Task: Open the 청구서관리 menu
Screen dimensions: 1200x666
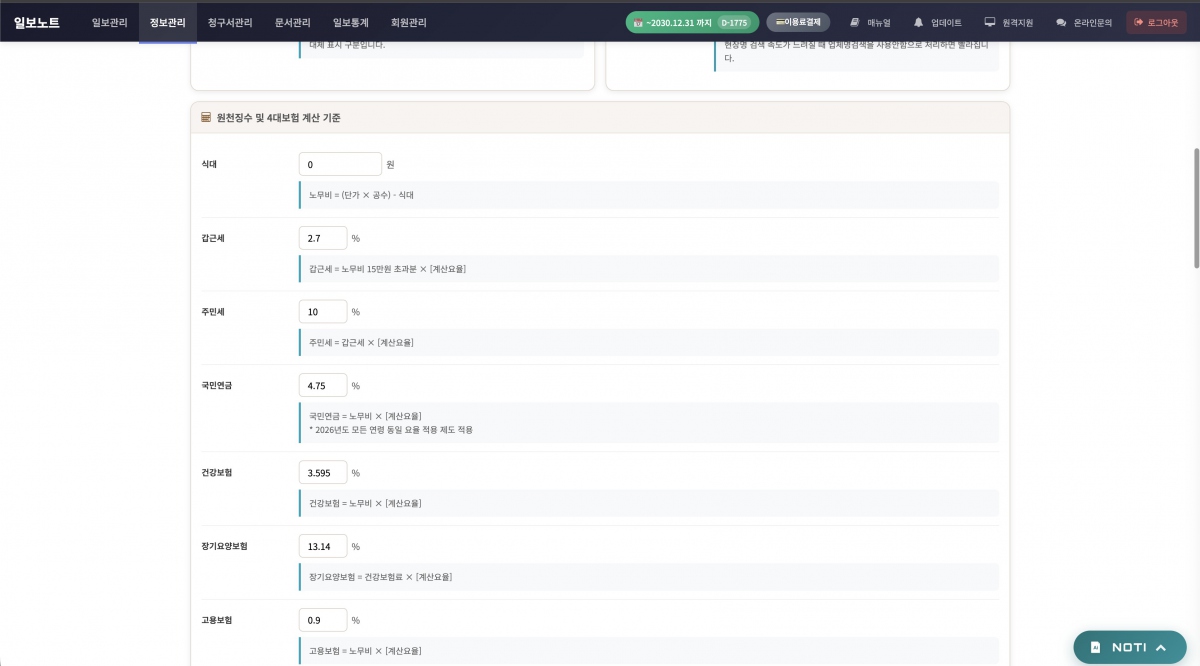Action: tap(230, 22)
